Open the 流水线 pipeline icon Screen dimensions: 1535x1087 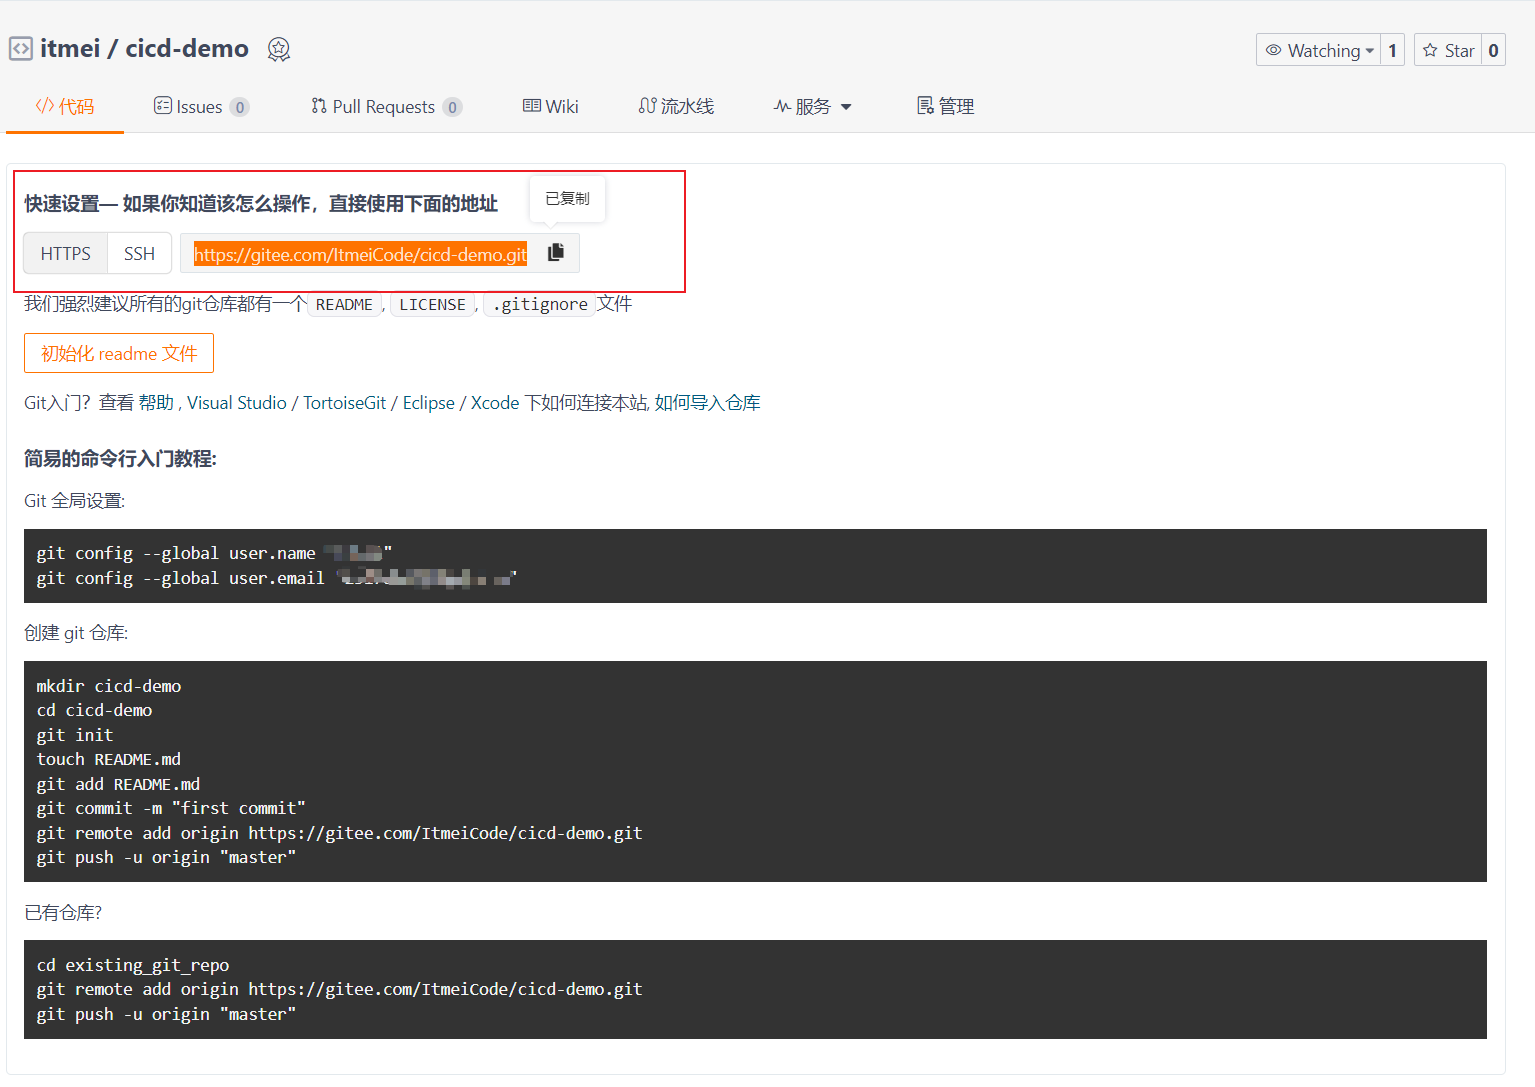(x=647, y=105)
